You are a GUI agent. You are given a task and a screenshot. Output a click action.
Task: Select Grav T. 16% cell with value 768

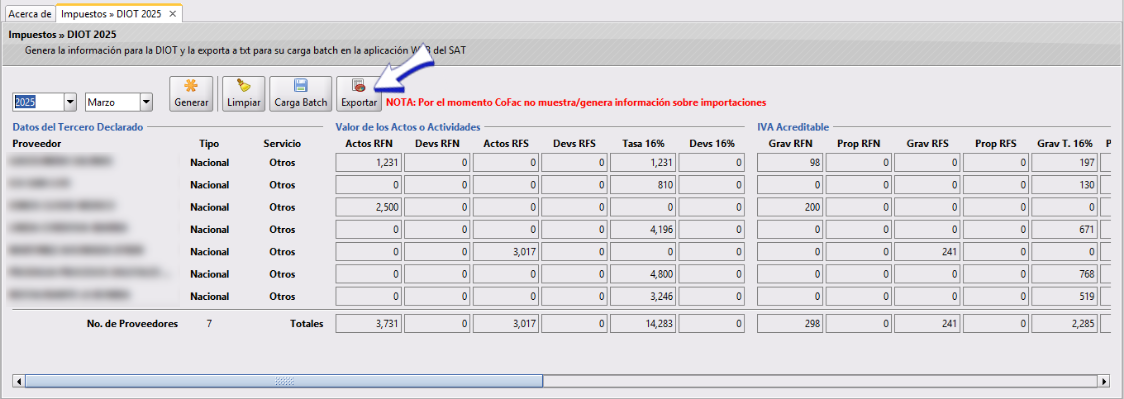pyautogui.click(x=1065, y=274)
